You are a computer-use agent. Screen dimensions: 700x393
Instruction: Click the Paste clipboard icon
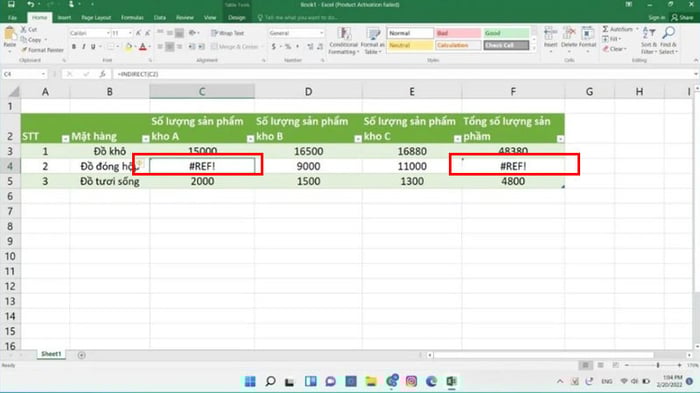[x=9, y=34]
